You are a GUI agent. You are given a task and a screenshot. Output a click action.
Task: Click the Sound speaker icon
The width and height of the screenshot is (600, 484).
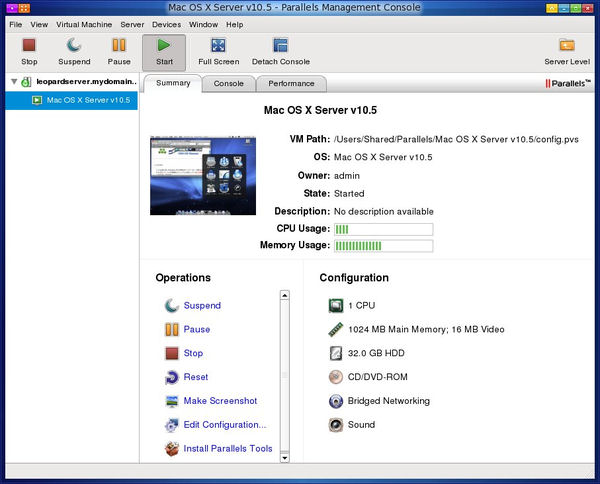(336, 425)
